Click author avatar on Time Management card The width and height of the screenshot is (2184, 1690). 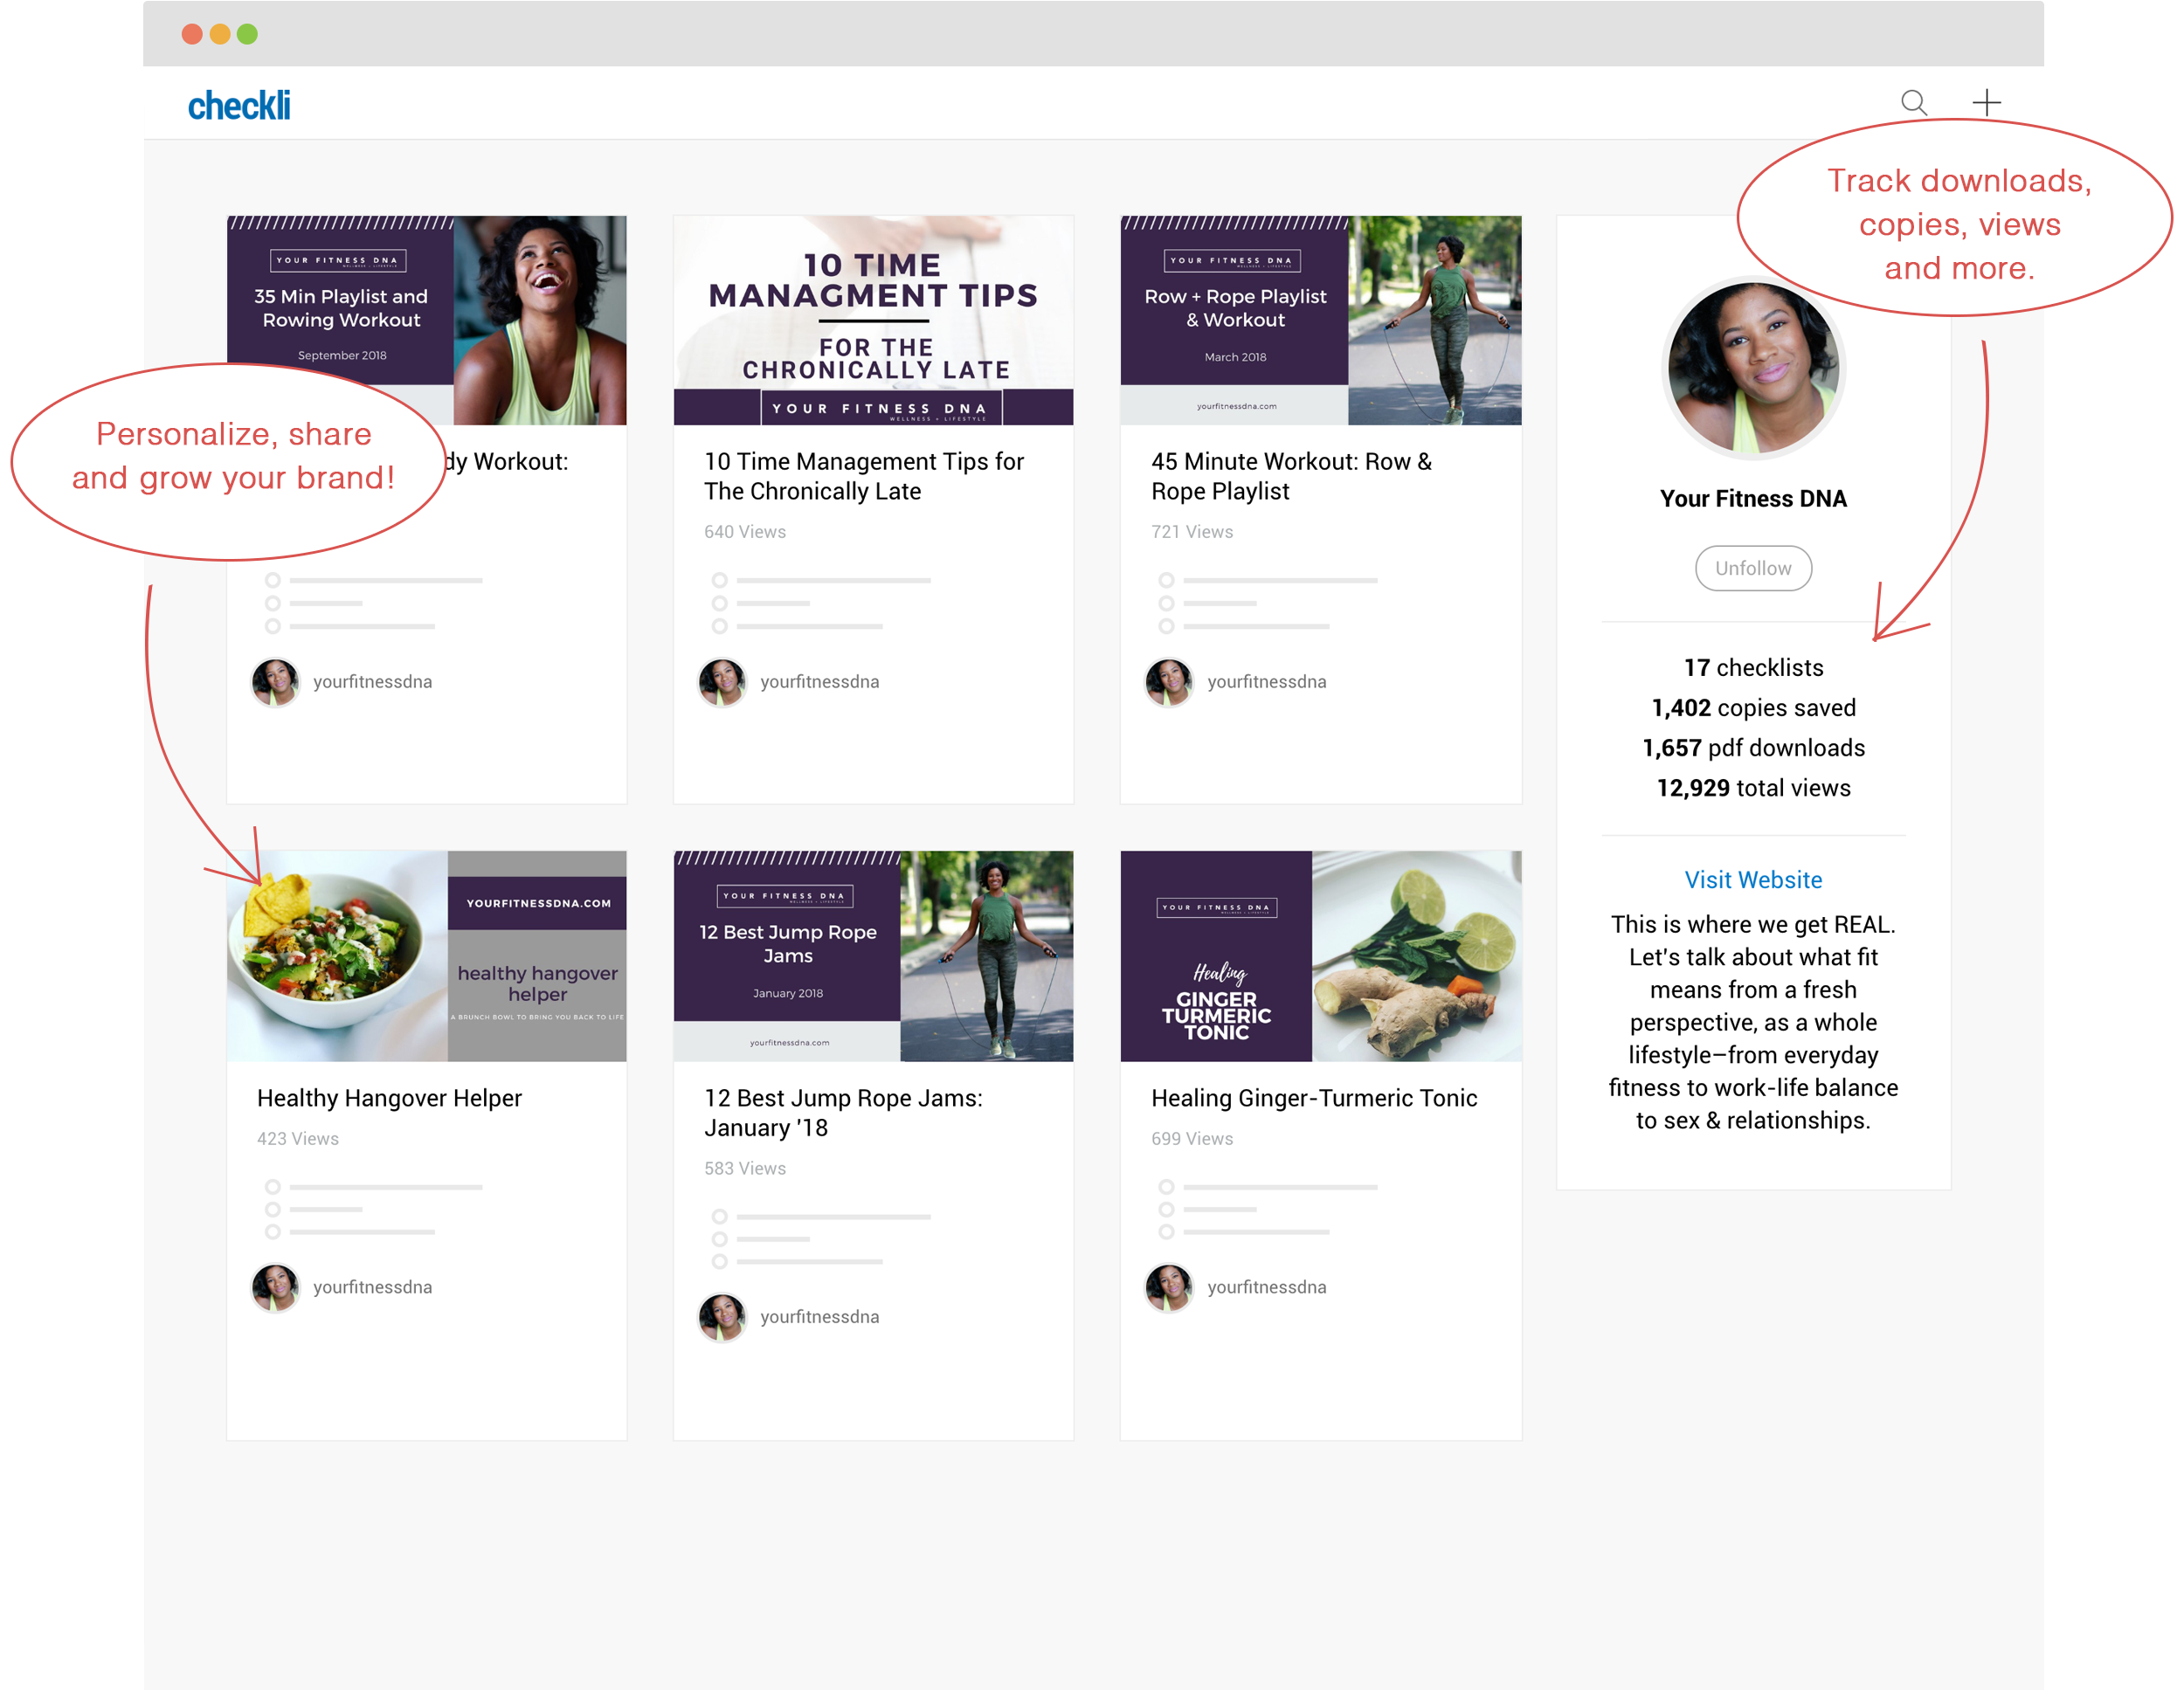(x=721, y=682)
